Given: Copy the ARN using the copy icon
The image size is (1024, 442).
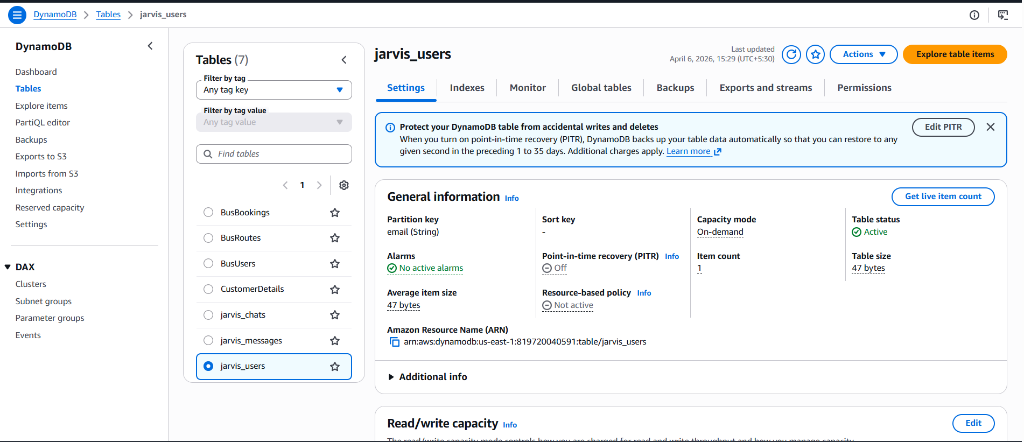Looking at the screenshot, I should (x=394, y=342).
